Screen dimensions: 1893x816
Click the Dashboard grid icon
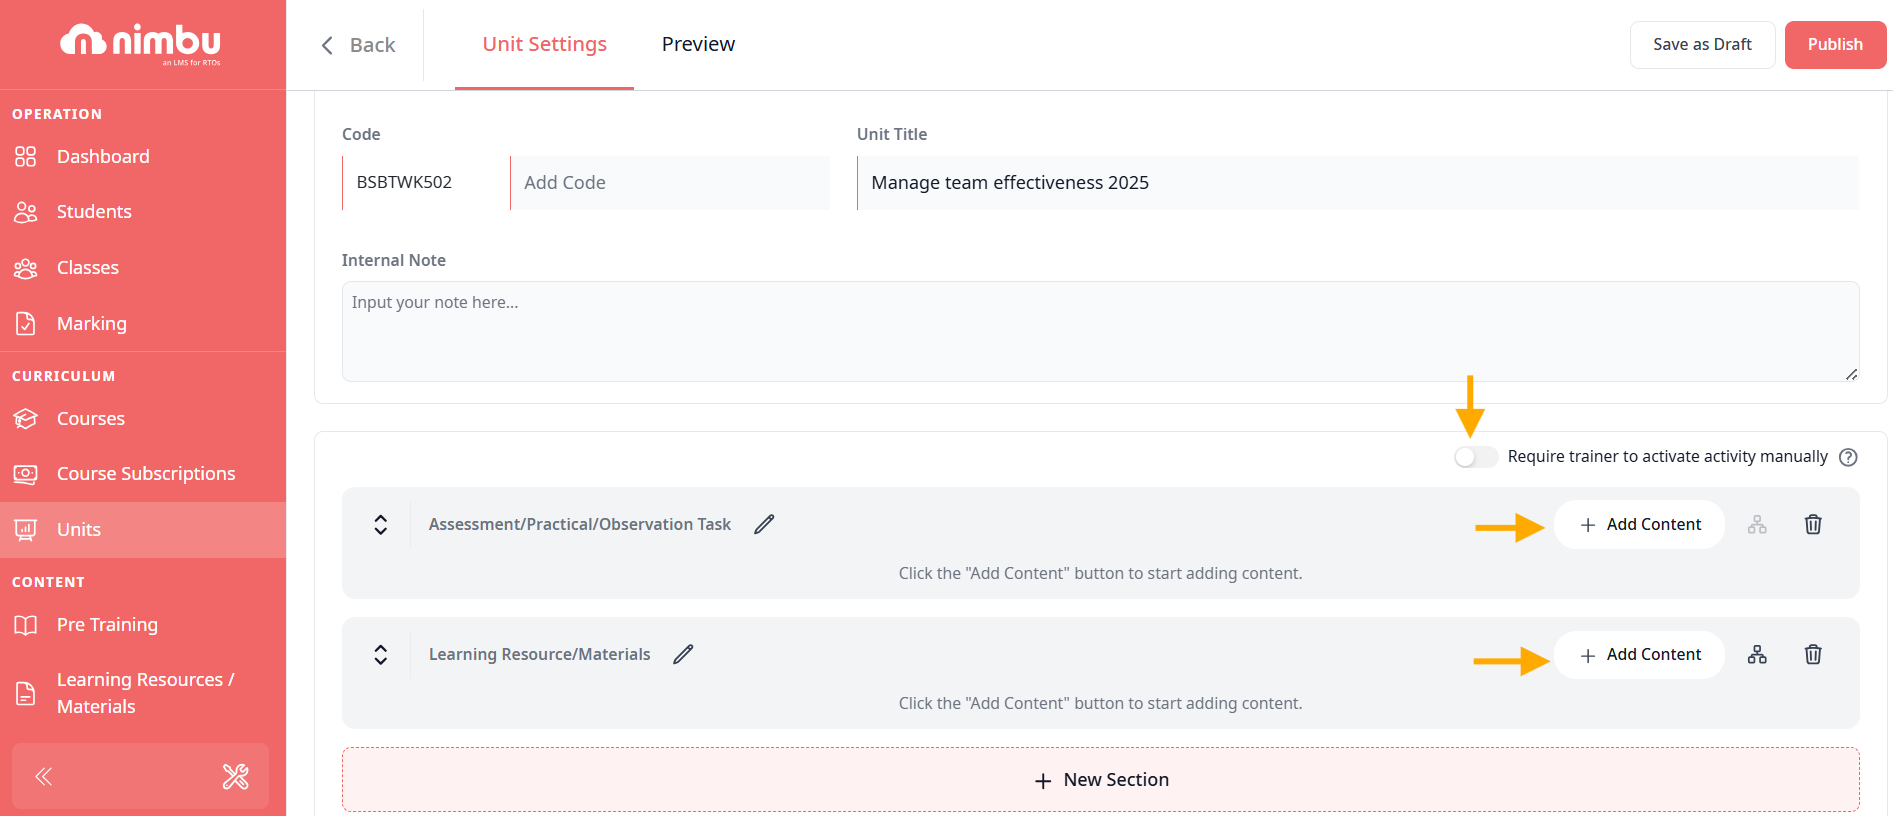pyautogui.click(x=26, y=156)
